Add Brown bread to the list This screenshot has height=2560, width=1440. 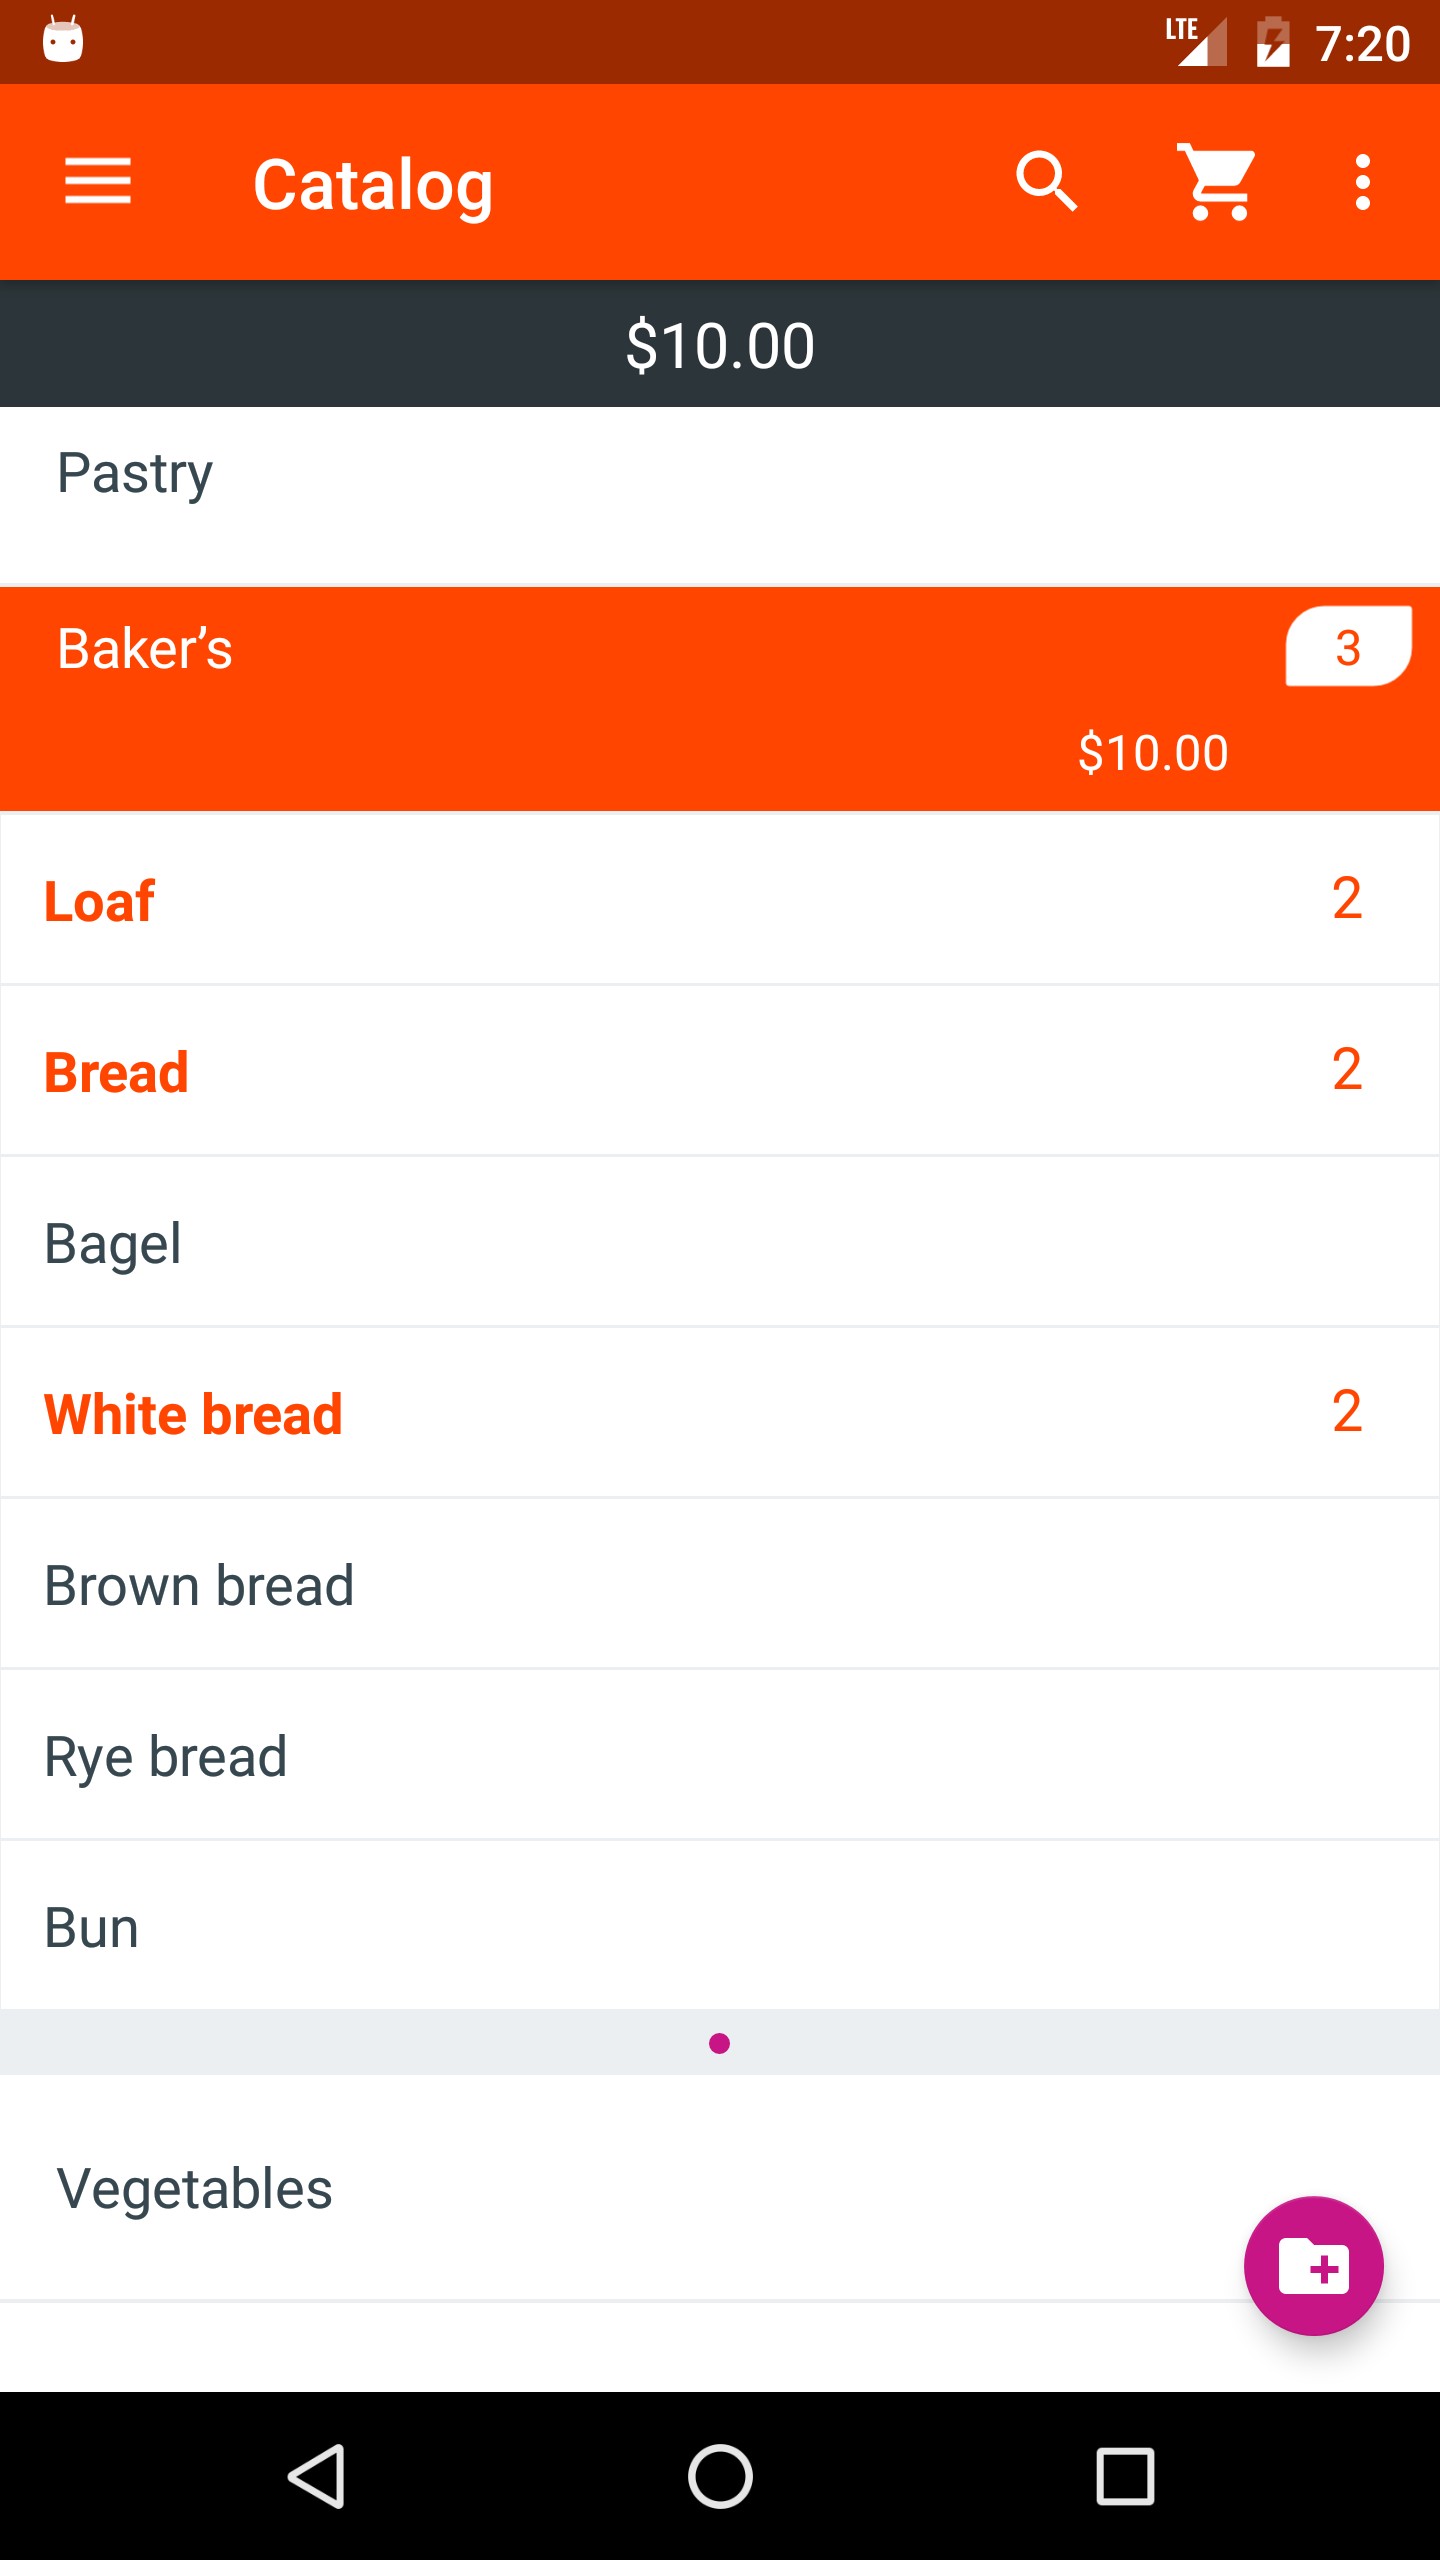(x=720, y=1585)
